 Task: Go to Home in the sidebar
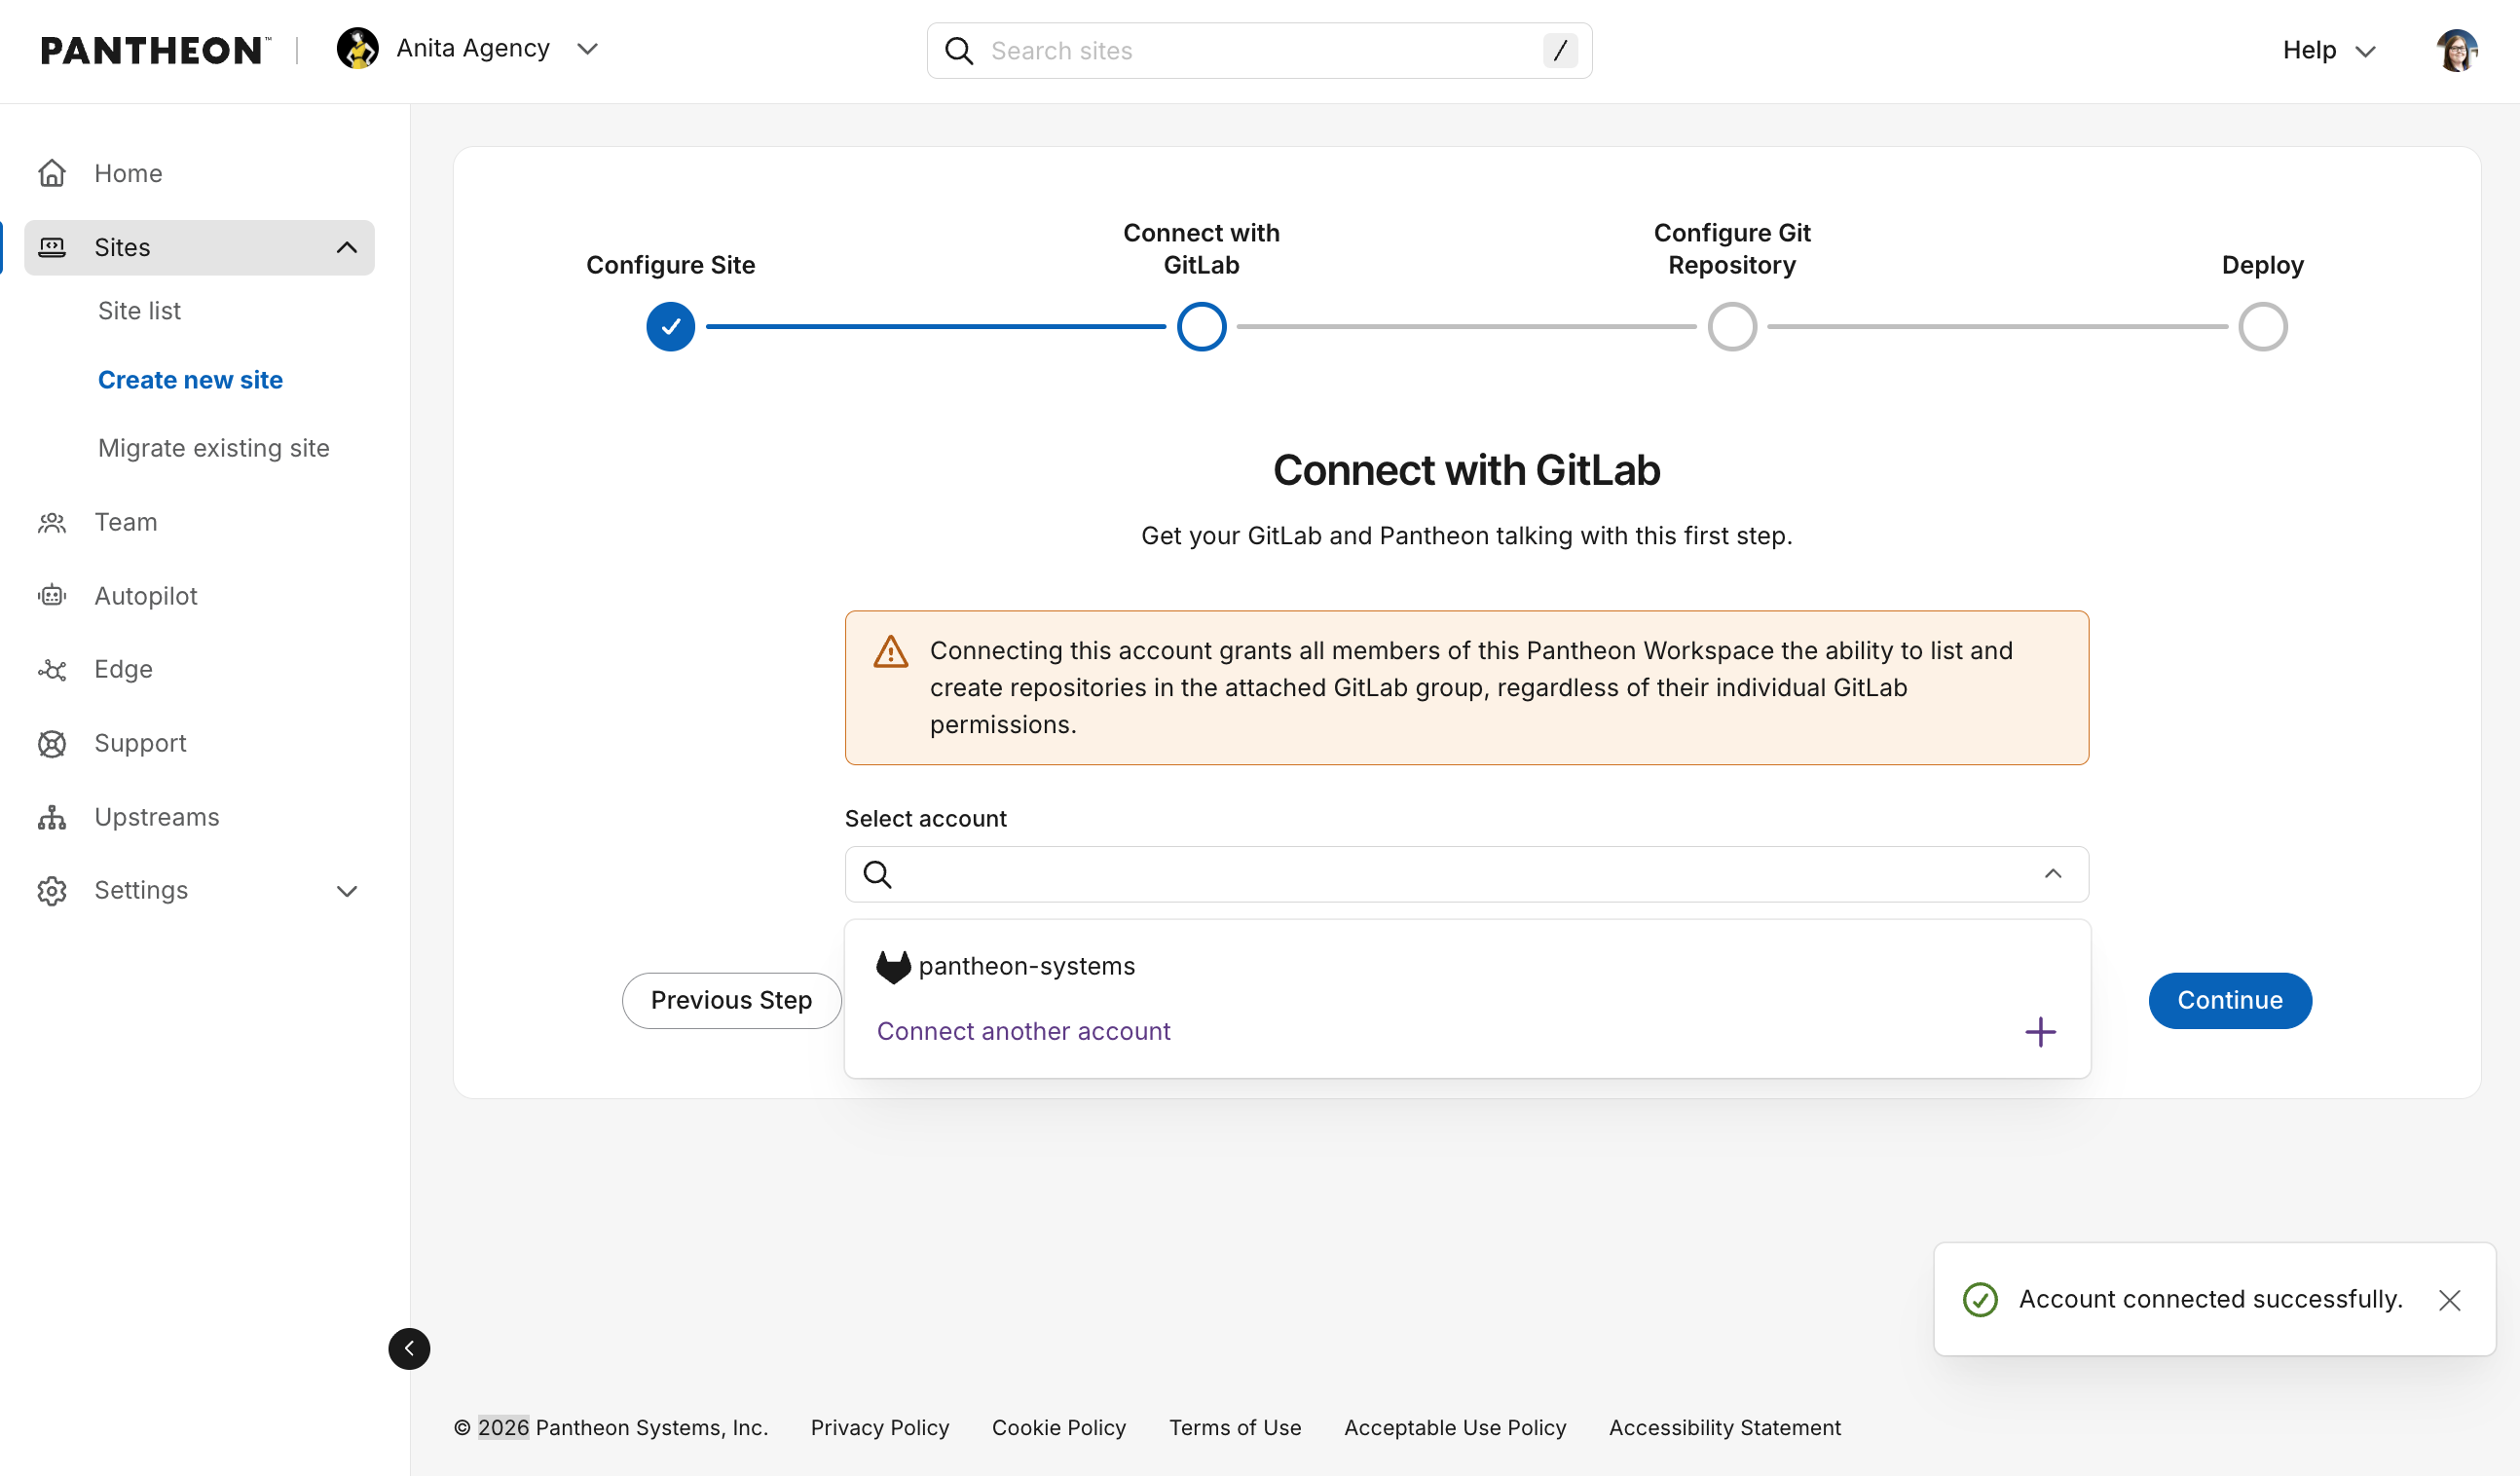128,173
